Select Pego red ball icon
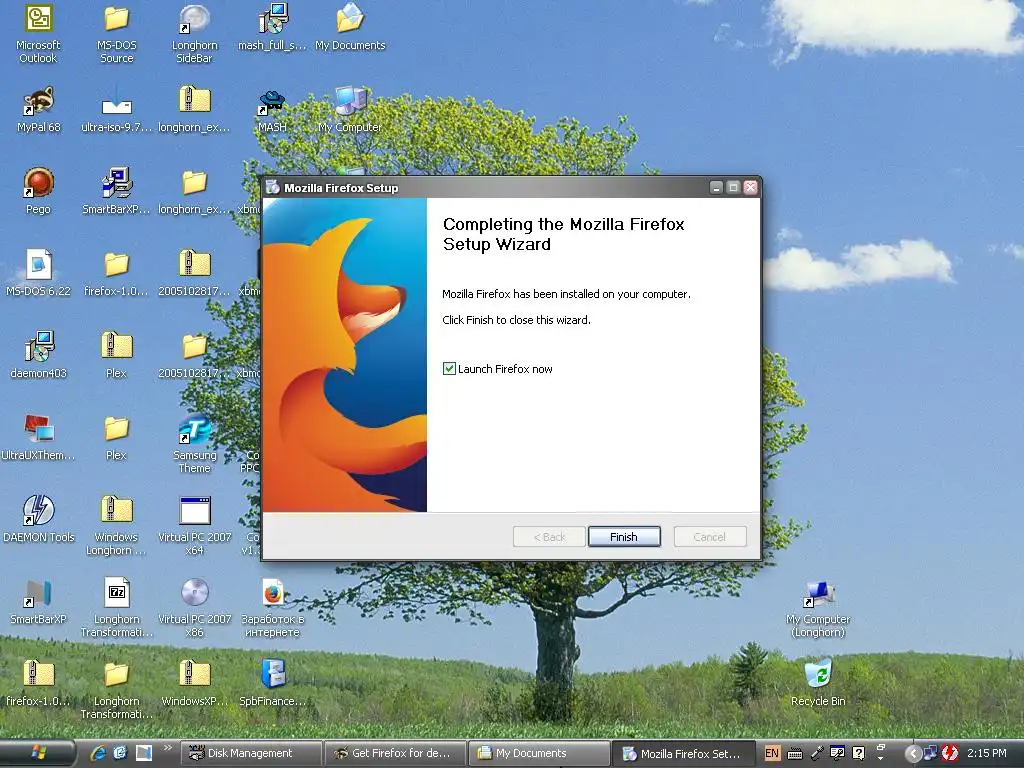The width and height of the screenshot is (1024, 768). [38, 182]
